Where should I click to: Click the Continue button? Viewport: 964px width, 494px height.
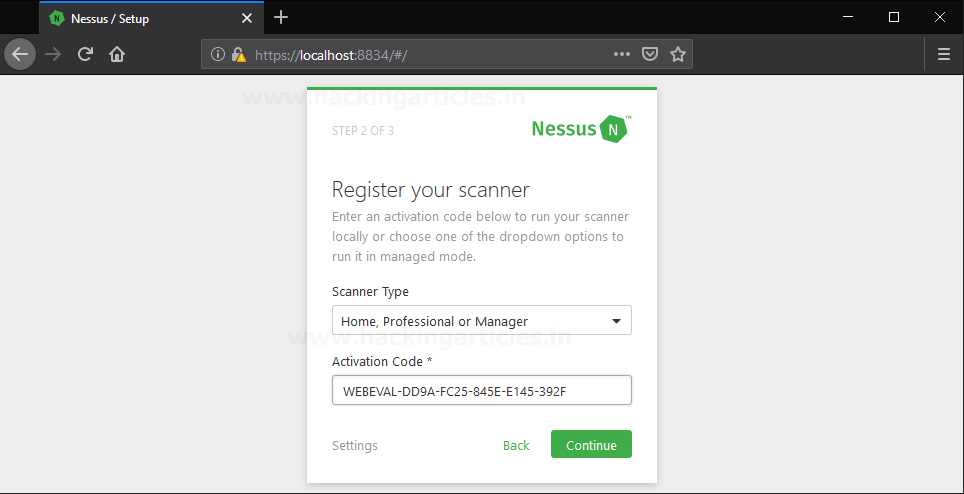pos(591,444)
